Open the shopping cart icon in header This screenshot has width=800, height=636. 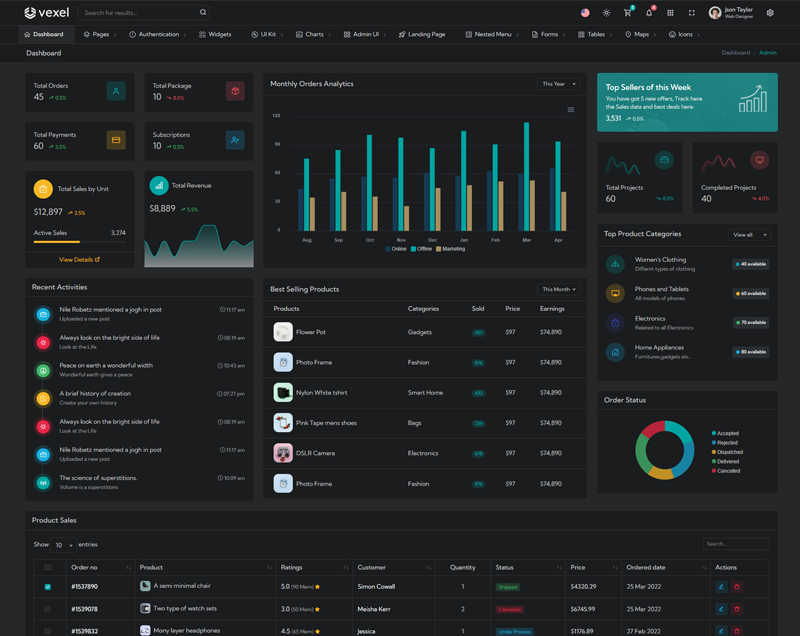(628, 13)
